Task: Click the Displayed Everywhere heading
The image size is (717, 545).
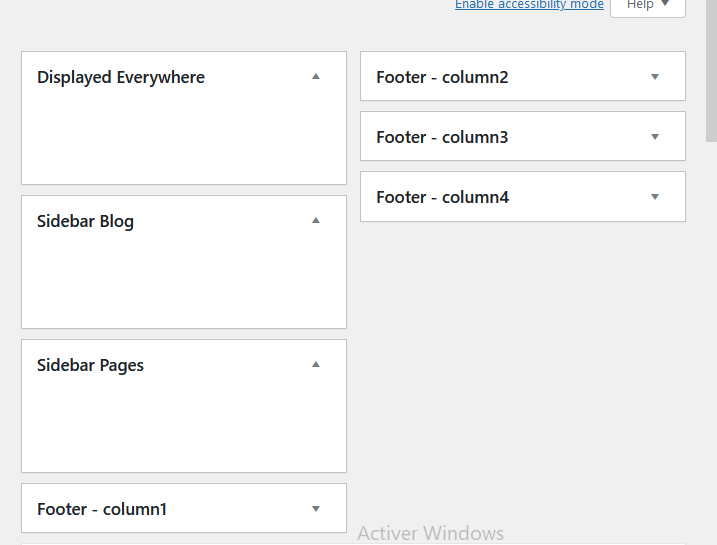Action: coord(121,77)
